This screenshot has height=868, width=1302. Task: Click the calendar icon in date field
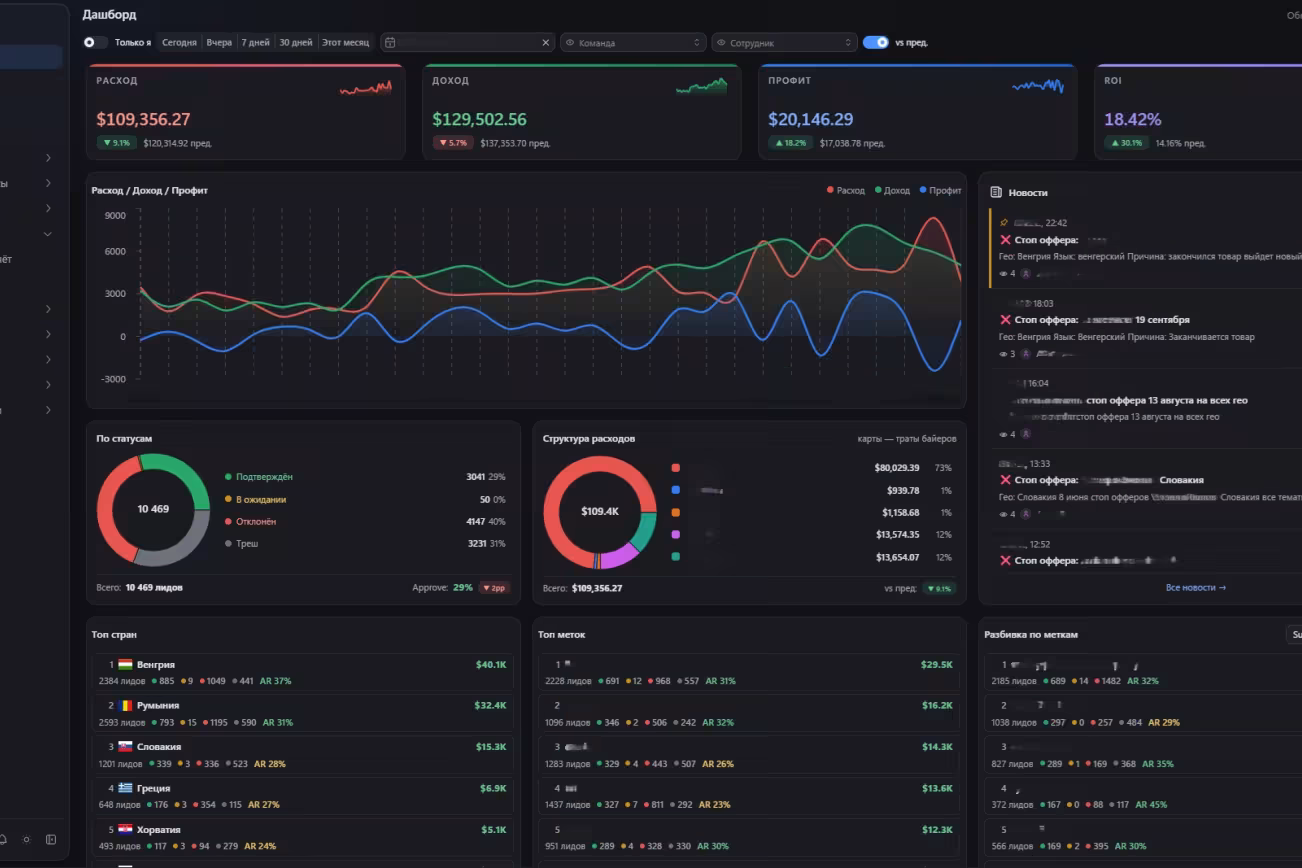(x=391, y=43)
